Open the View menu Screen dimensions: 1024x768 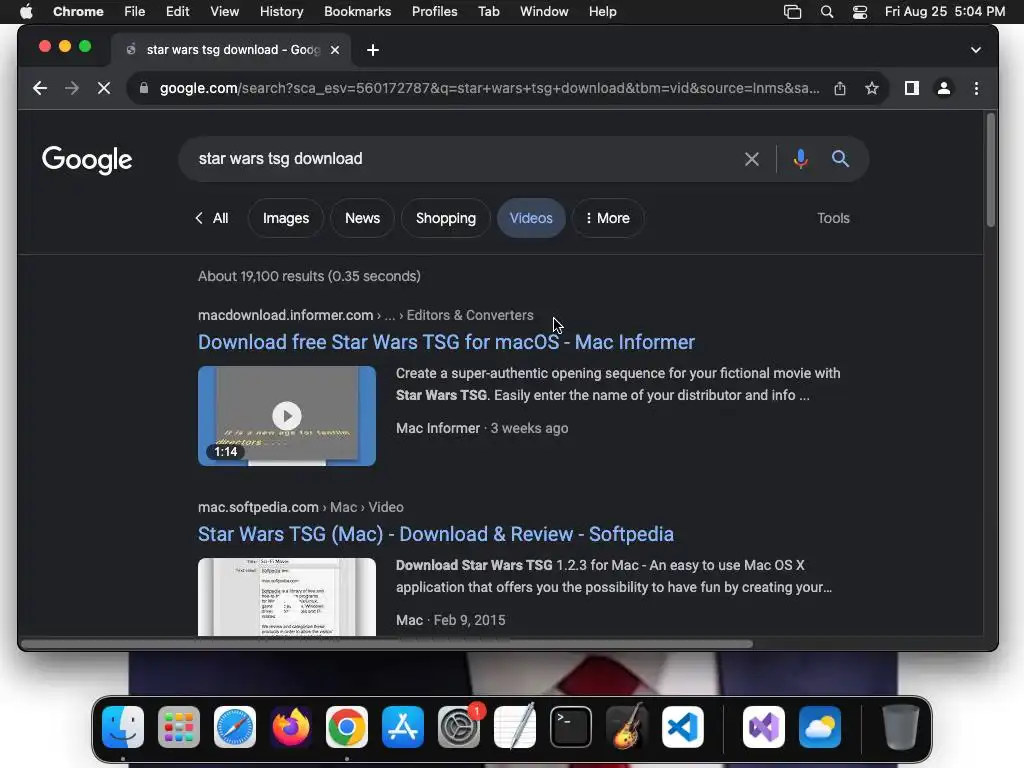[x=225, y=12]
